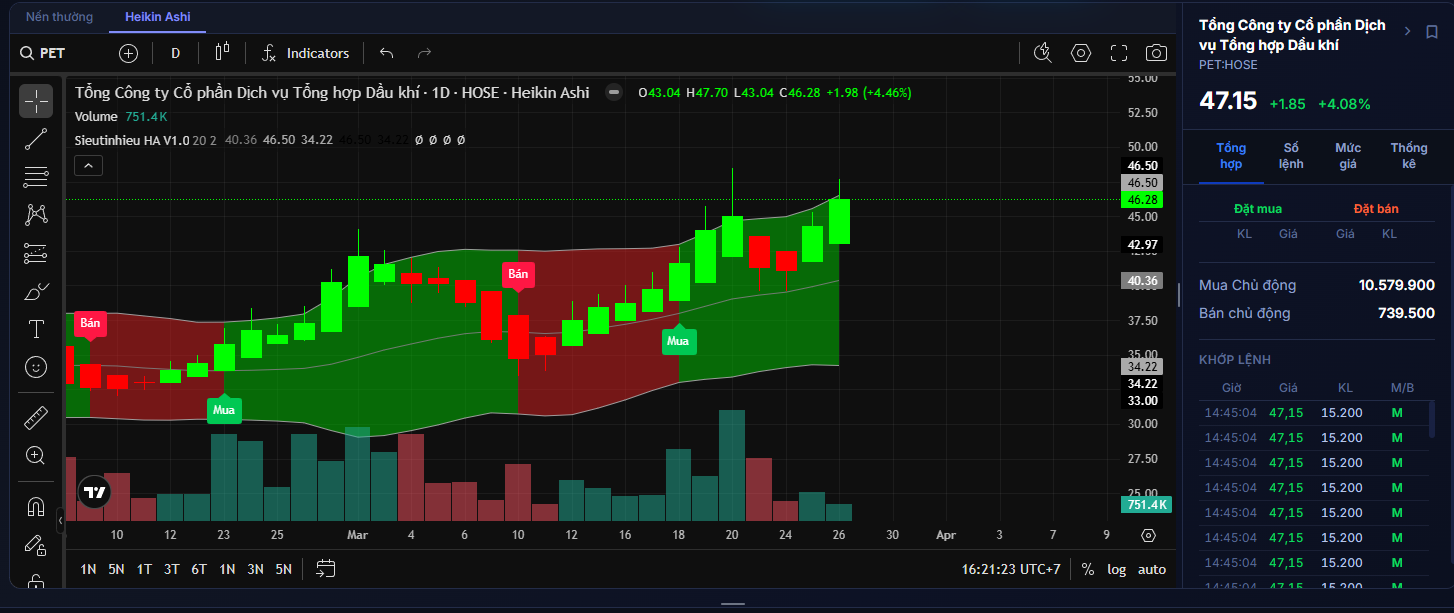Select the 3T time range button
1454x613 pixels.
point(171,569)
